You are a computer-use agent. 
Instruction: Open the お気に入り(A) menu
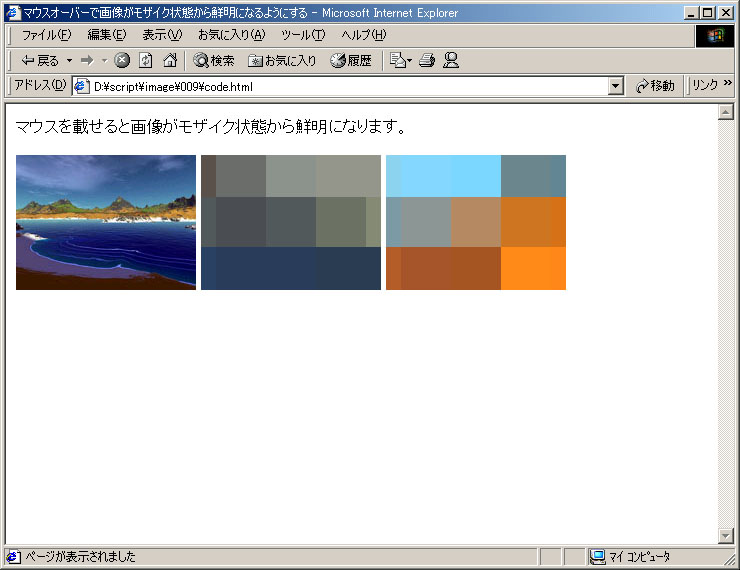[231, 34]
